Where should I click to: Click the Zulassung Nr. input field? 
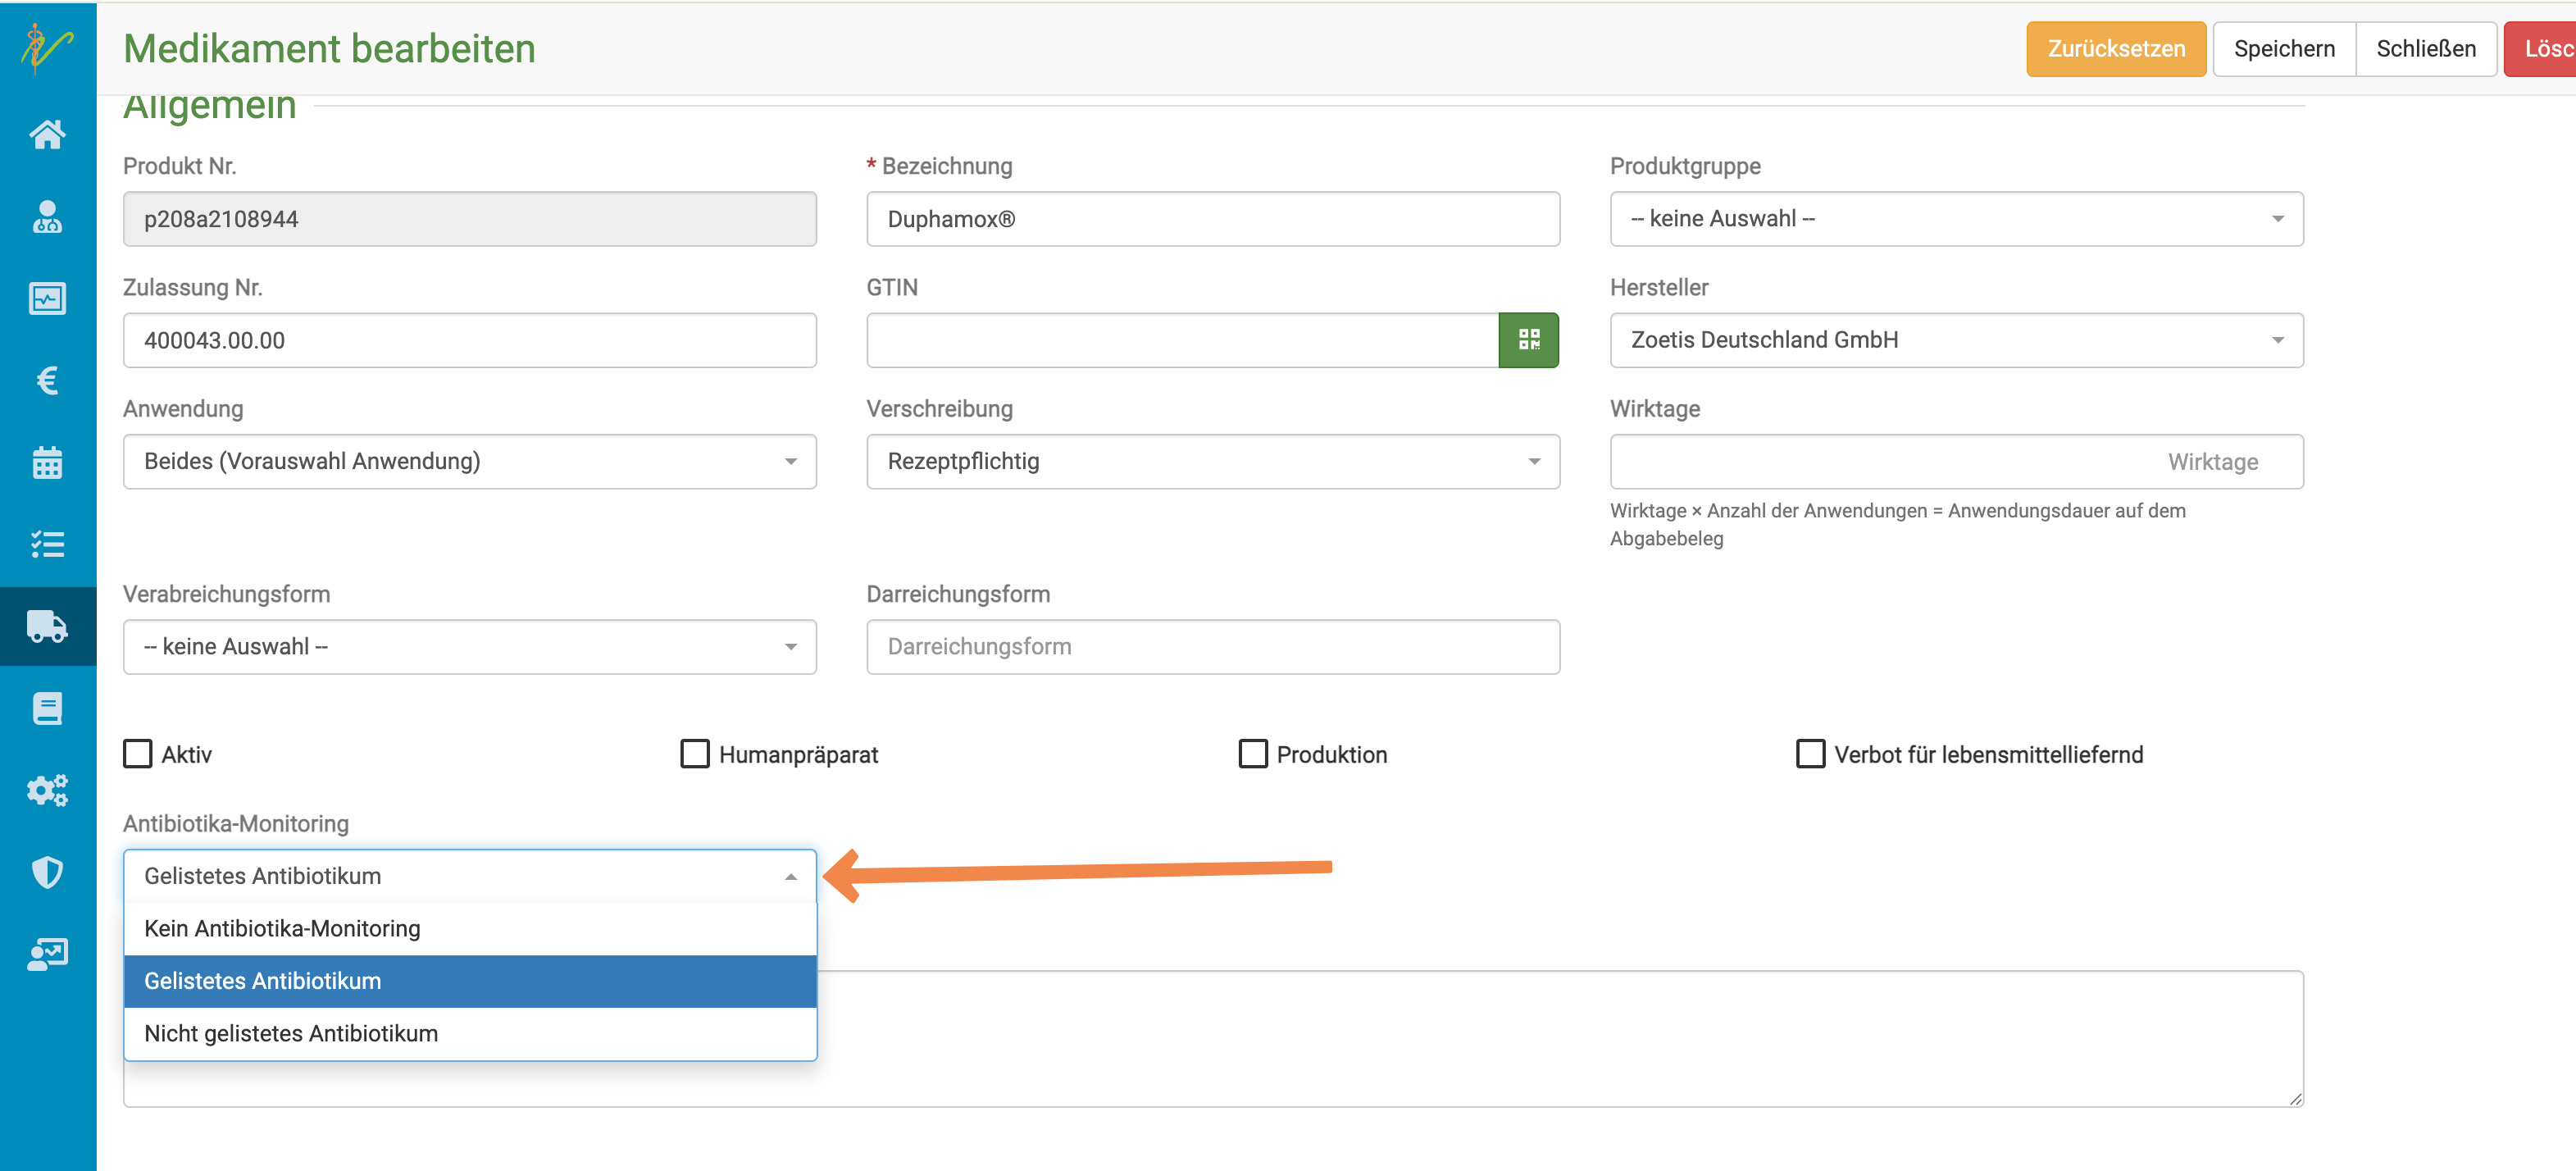[x=469, y=340]
